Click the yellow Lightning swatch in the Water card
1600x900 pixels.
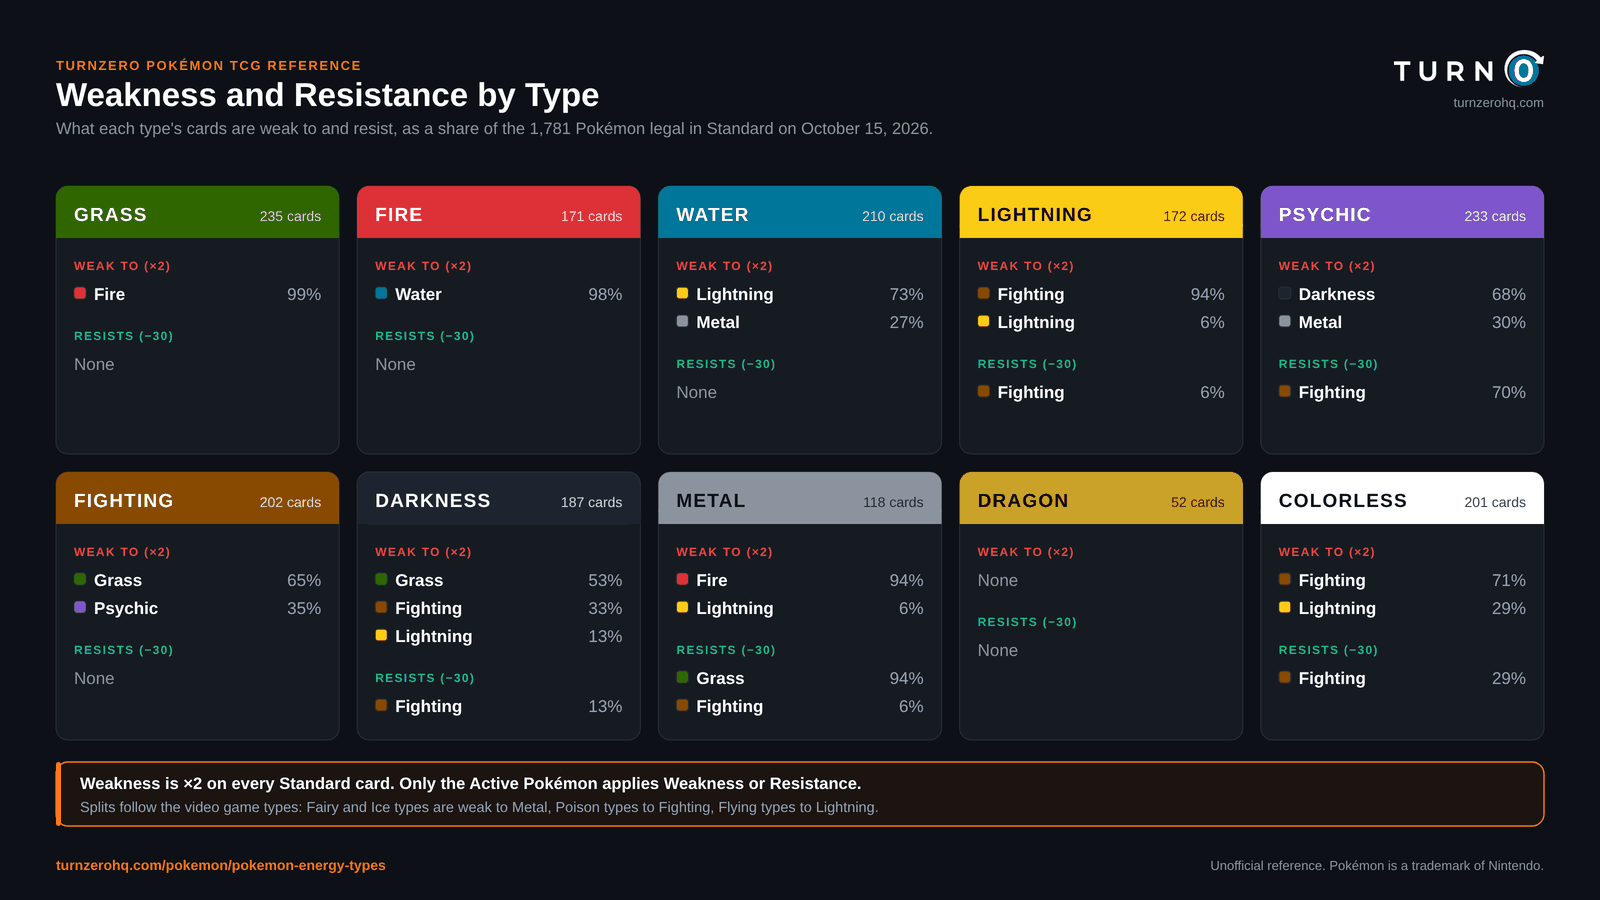(682, 293)
